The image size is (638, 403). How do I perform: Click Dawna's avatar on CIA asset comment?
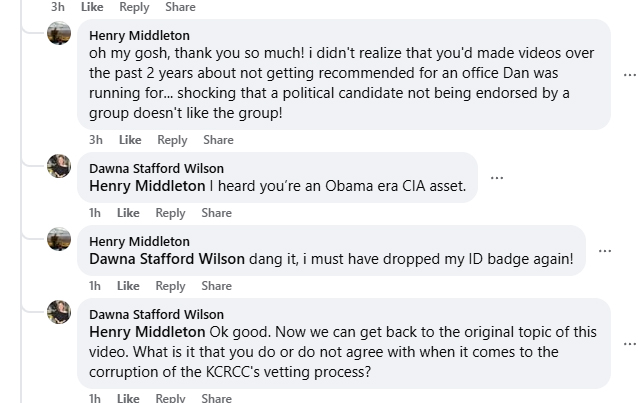[x=59, y=167]
